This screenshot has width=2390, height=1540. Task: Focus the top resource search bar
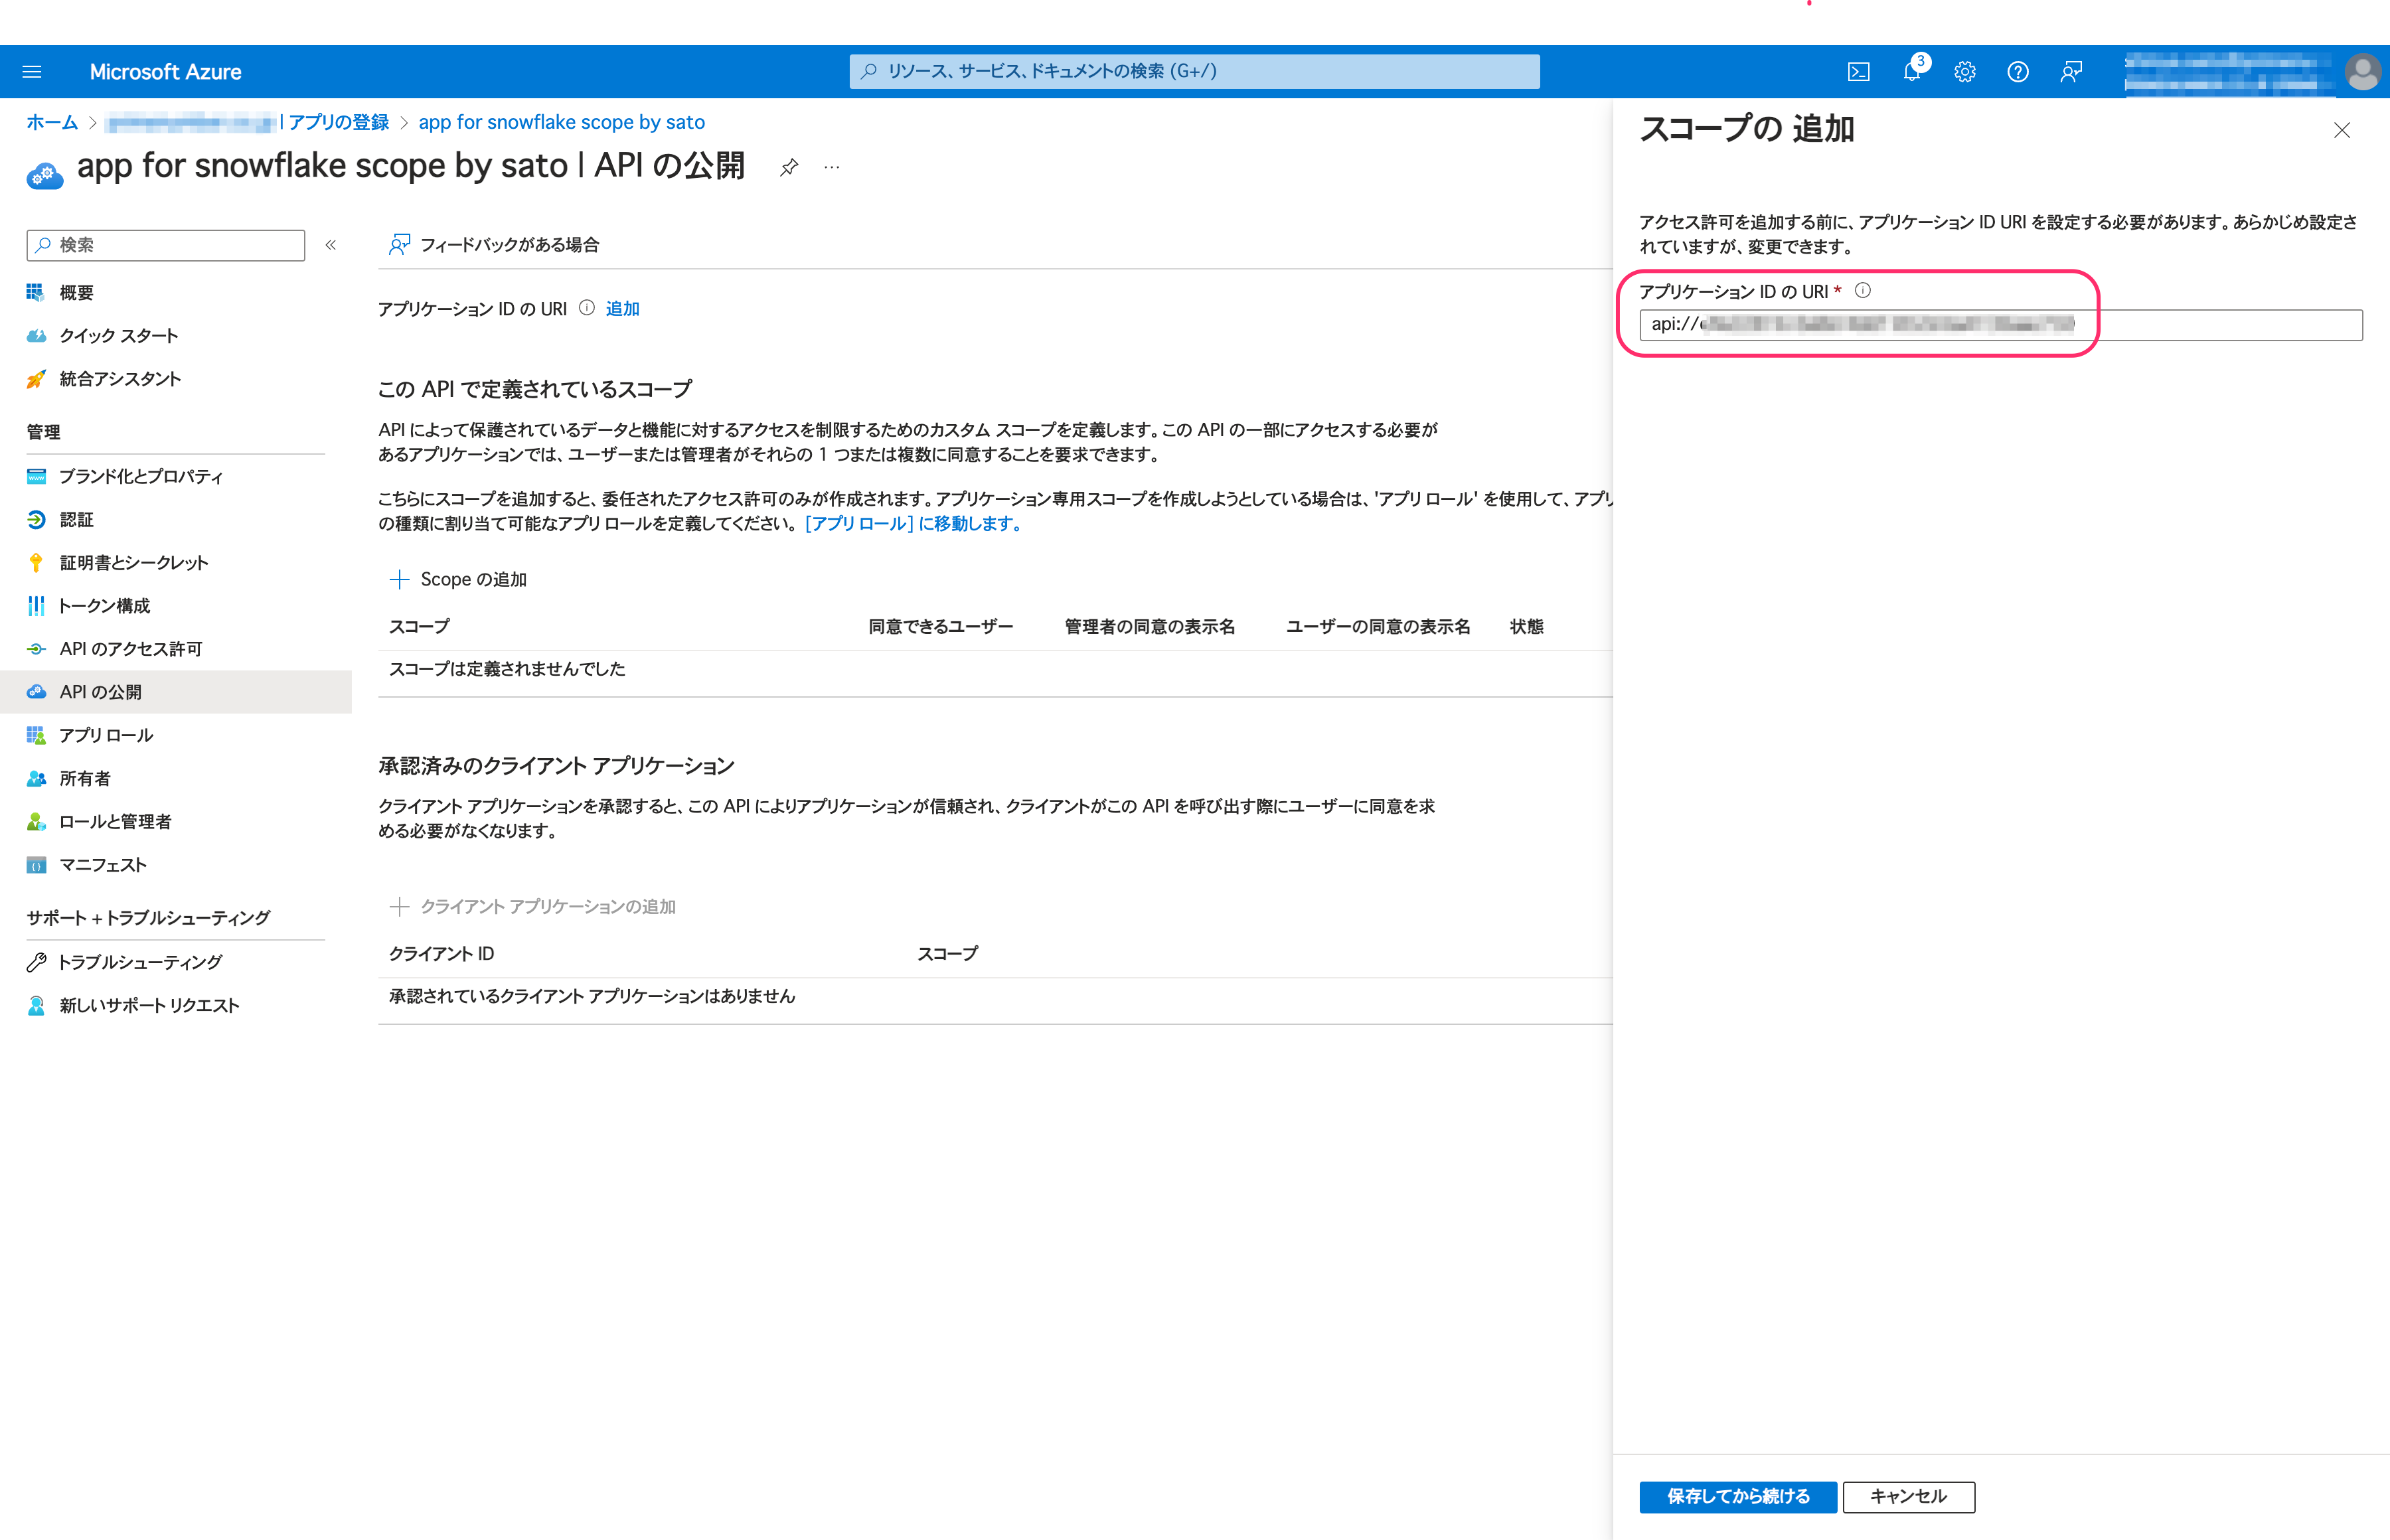pyautogui.click(x=1194, y=72)
